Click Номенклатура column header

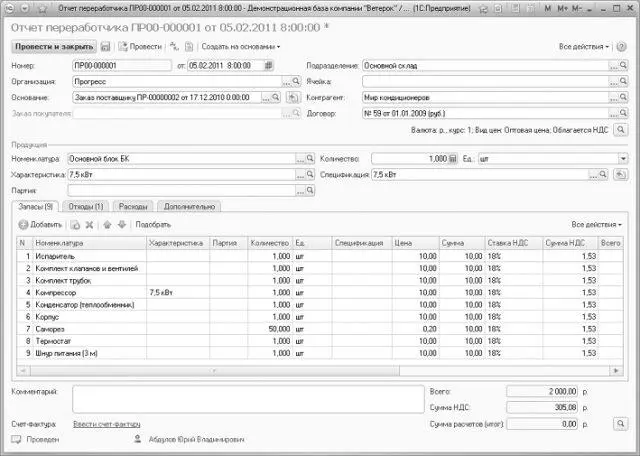[89, 243]
